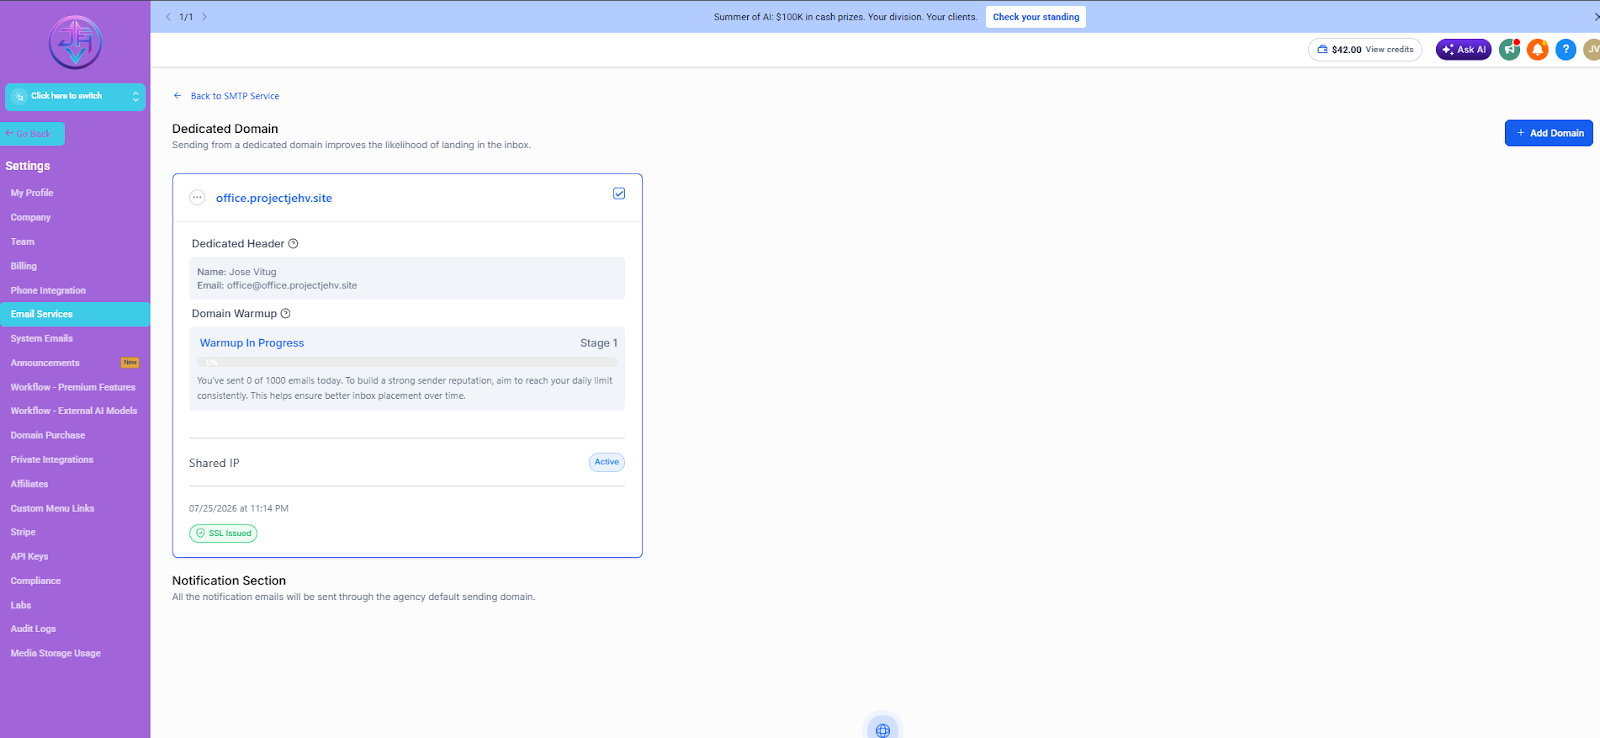
Task: Click the Dedicated Domain heading
Action: tap(225, 129)
